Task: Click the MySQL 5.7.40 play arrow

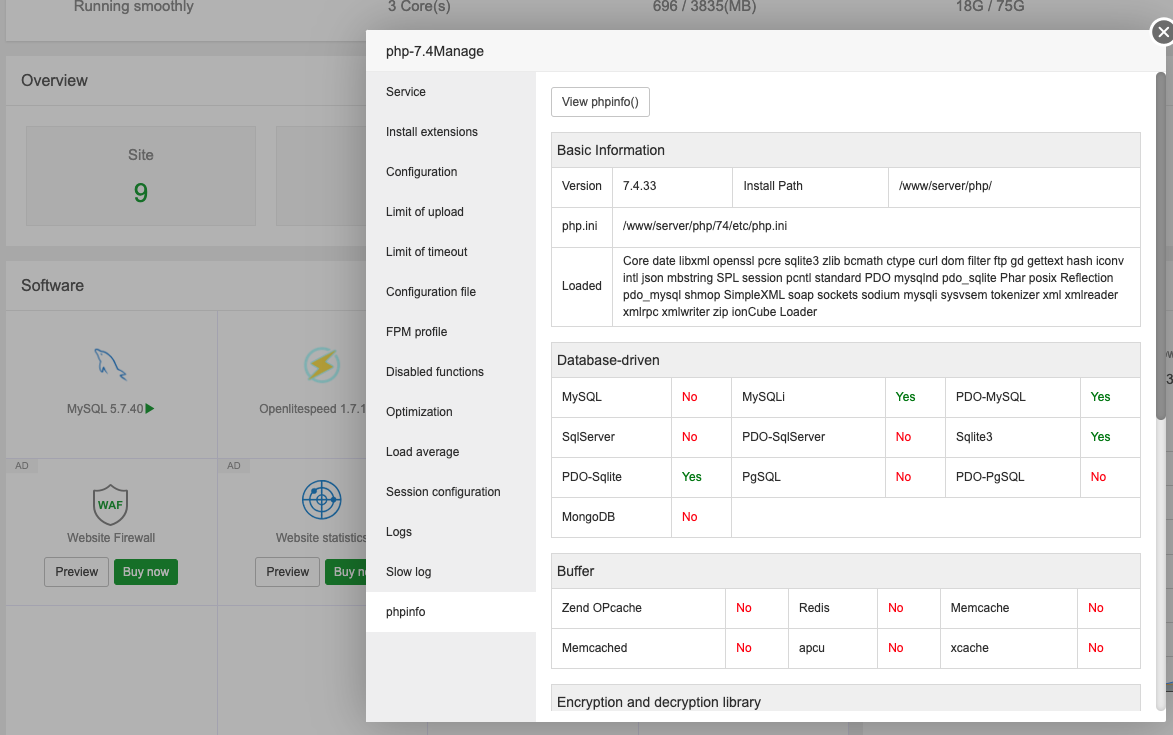Action: coord(150,409)
